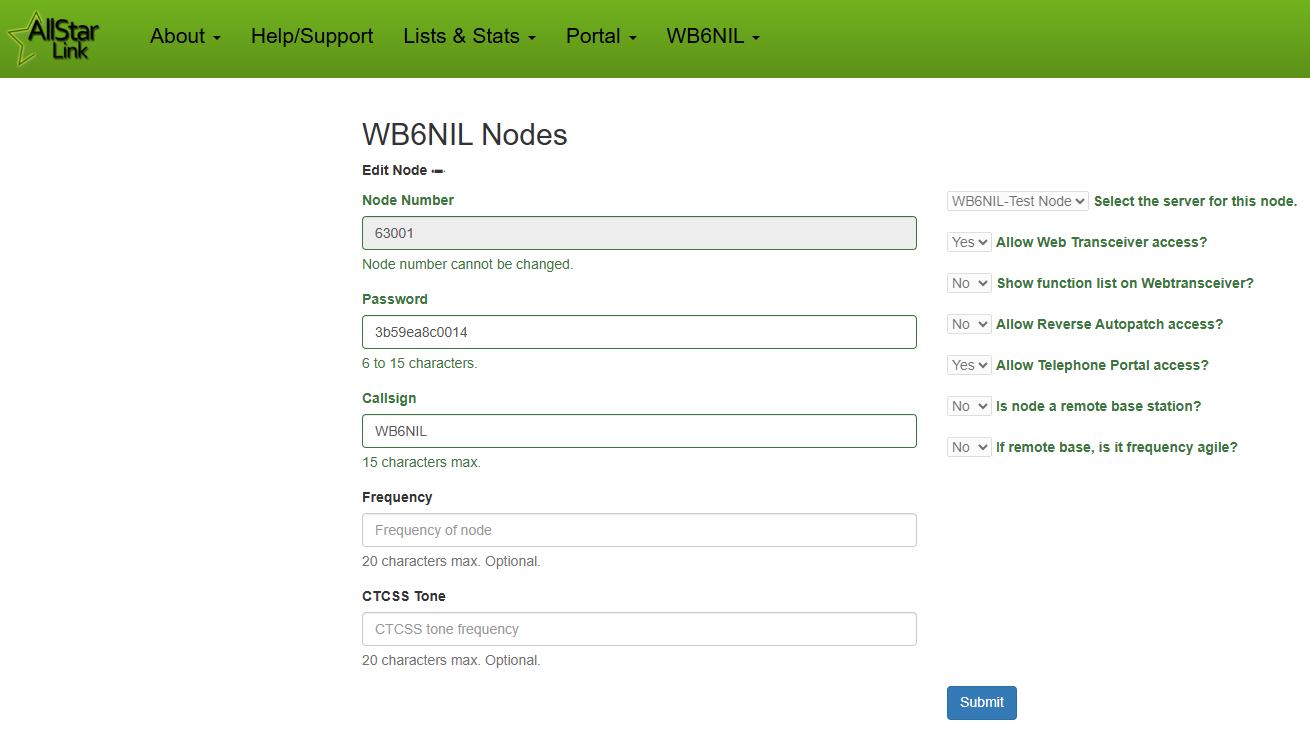1310x751 pixels.
Task: Change Allow Web Transceiver access dropdown
Action: click(969, 242)
